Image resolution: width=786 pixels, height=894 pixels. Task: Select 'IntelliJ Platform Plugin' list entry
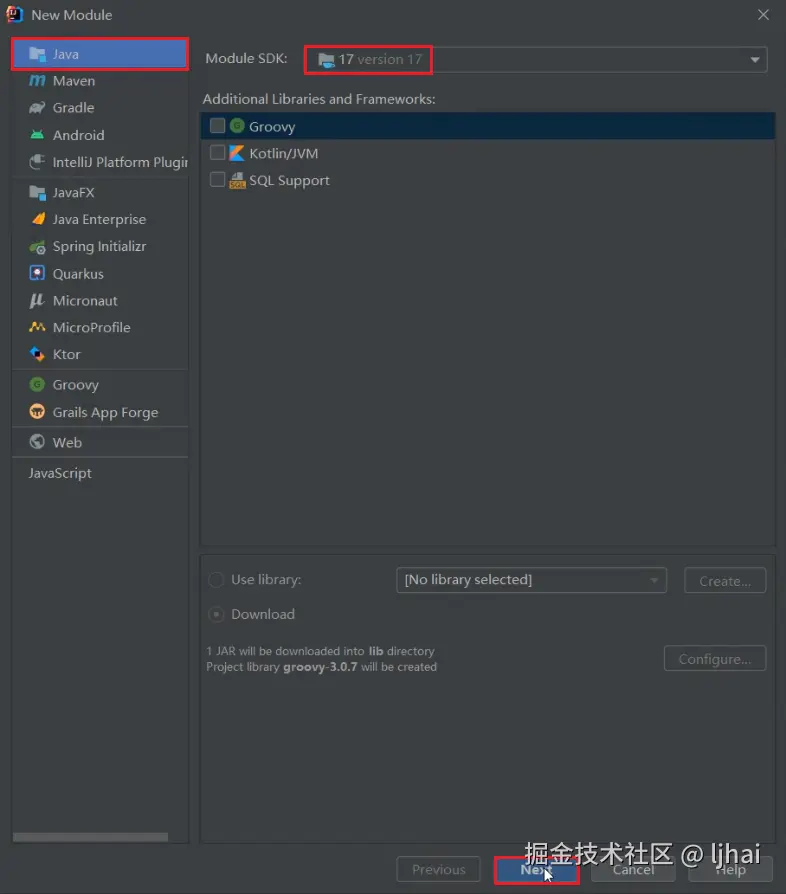pos(100,162)
